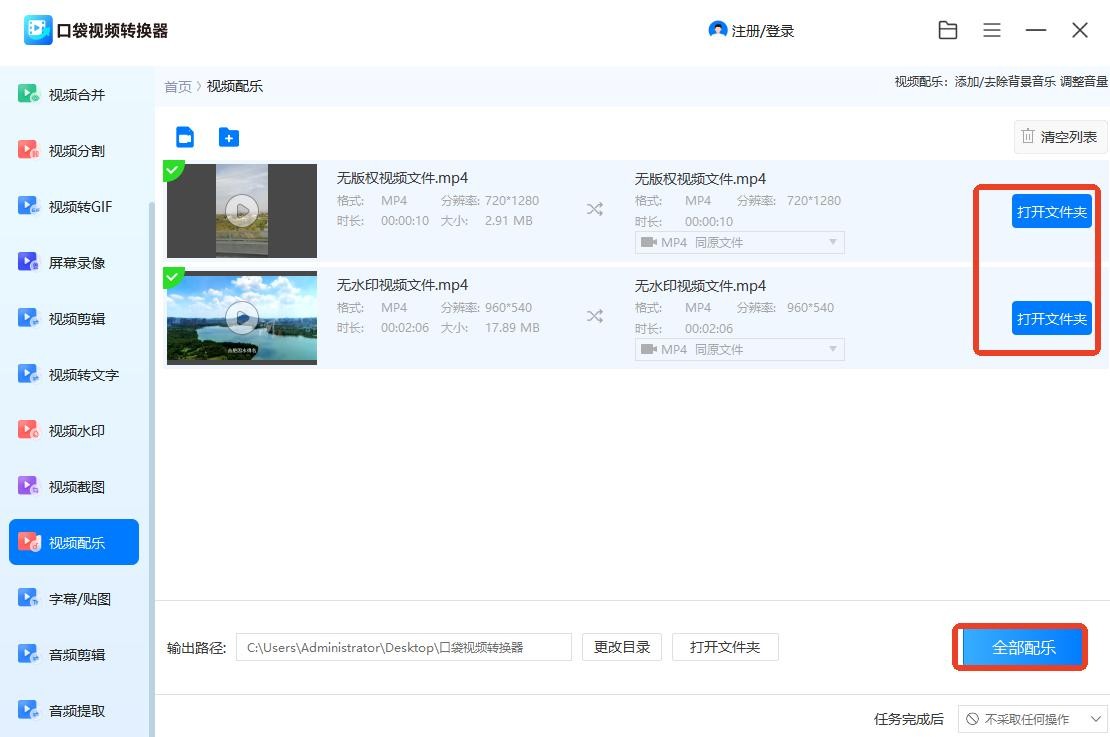Open the 任务完成后 action dropdown
The height and width of the screenshot is (737, 1110).
pyautogui.click(x=1032, y=719)
